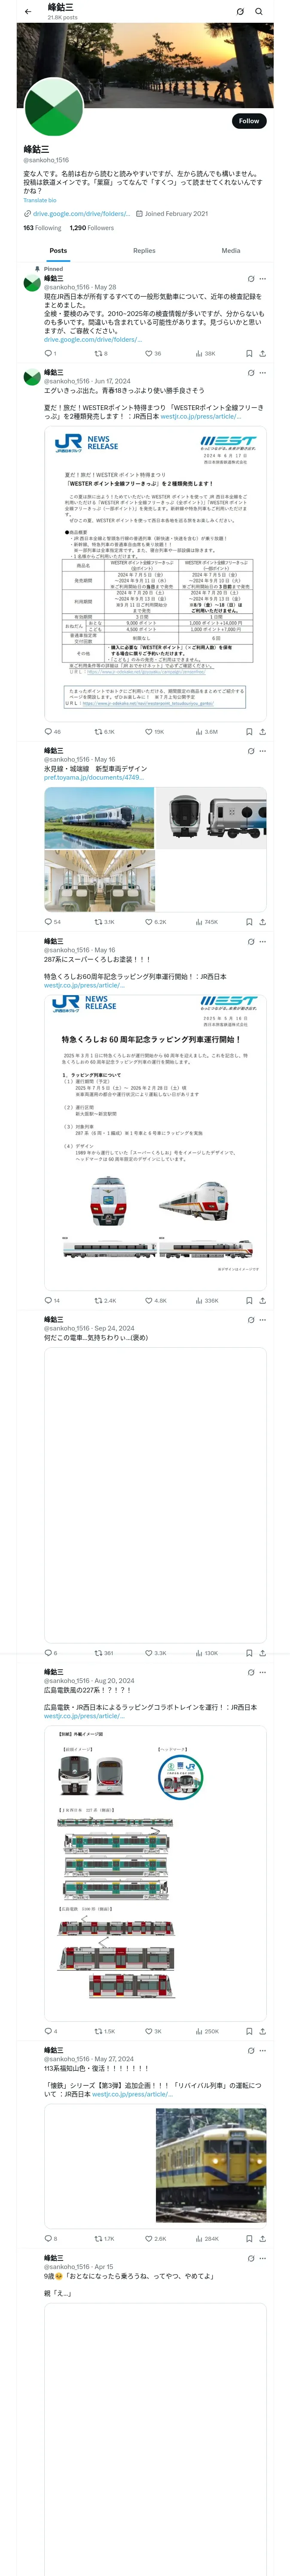The height and width of the screenshot is (2576, 290).
Task: Open search using the header magnifier icon
Action: [x=259, y=12]
